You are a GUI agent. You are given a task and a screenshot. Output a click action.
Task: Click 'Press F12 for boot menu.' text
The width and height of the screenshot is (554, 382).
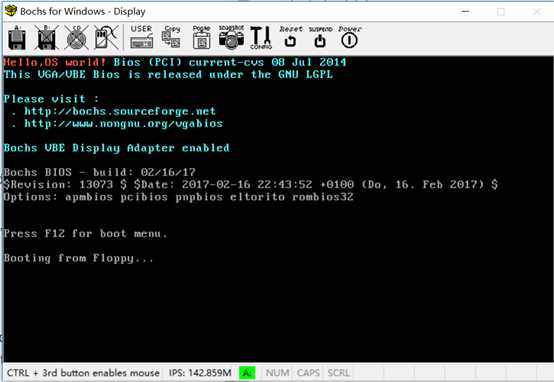click(86, 234)
